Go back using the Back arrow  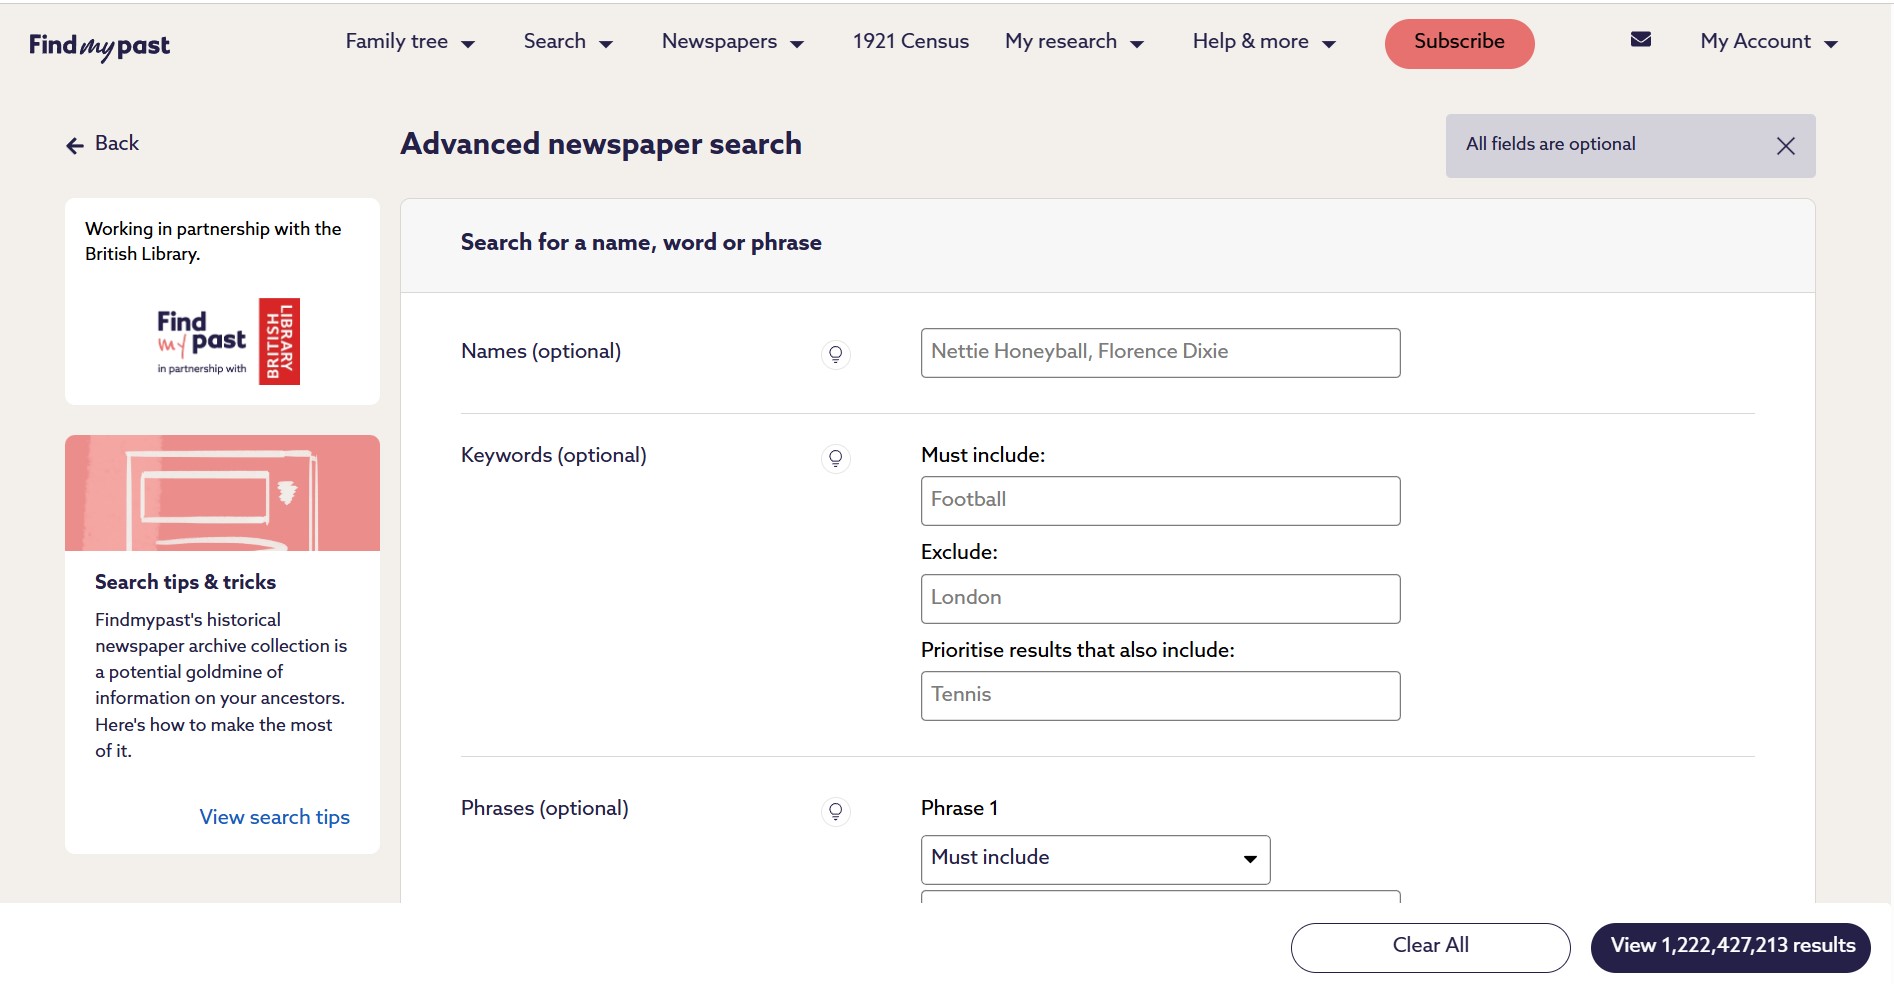[x=102, y=144]
